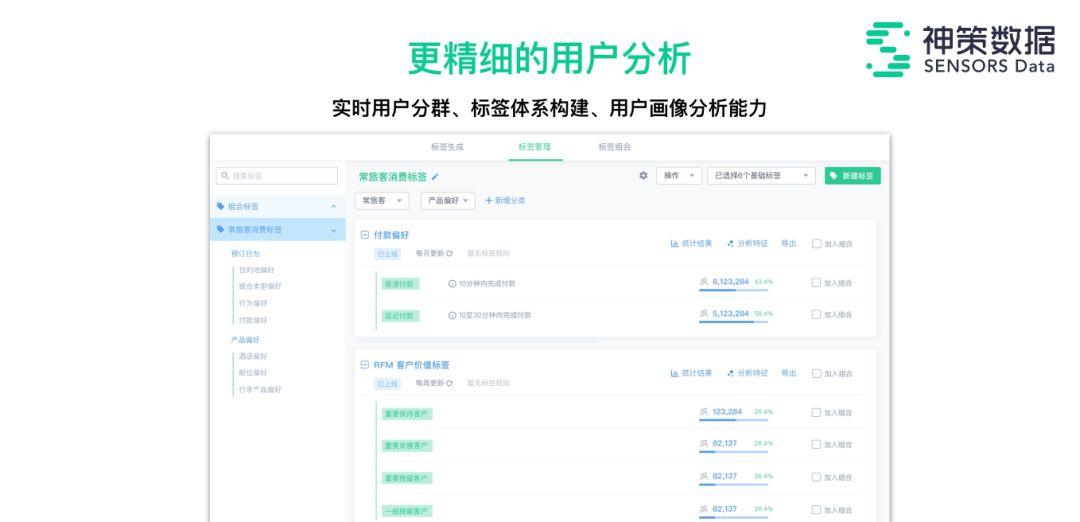The image size is (1080, 522).
Task: Click the people icon in the 重要挽留客户 row
Action: [x=703, y=476]
